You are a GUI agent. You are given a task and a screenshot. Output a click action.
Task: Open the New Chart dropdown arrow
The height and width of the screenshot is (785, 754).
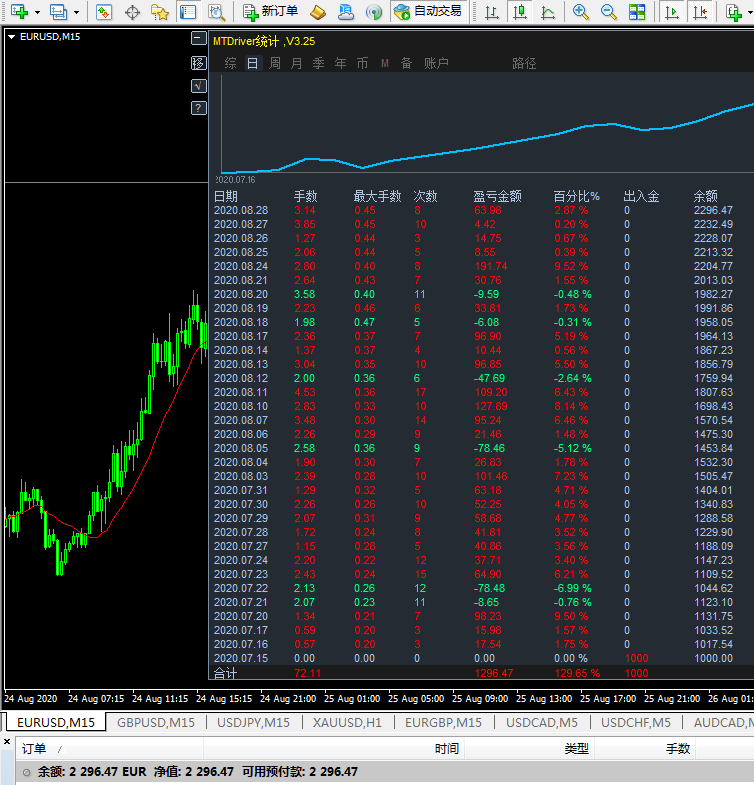pyautogui.click(x=37, y=12)
